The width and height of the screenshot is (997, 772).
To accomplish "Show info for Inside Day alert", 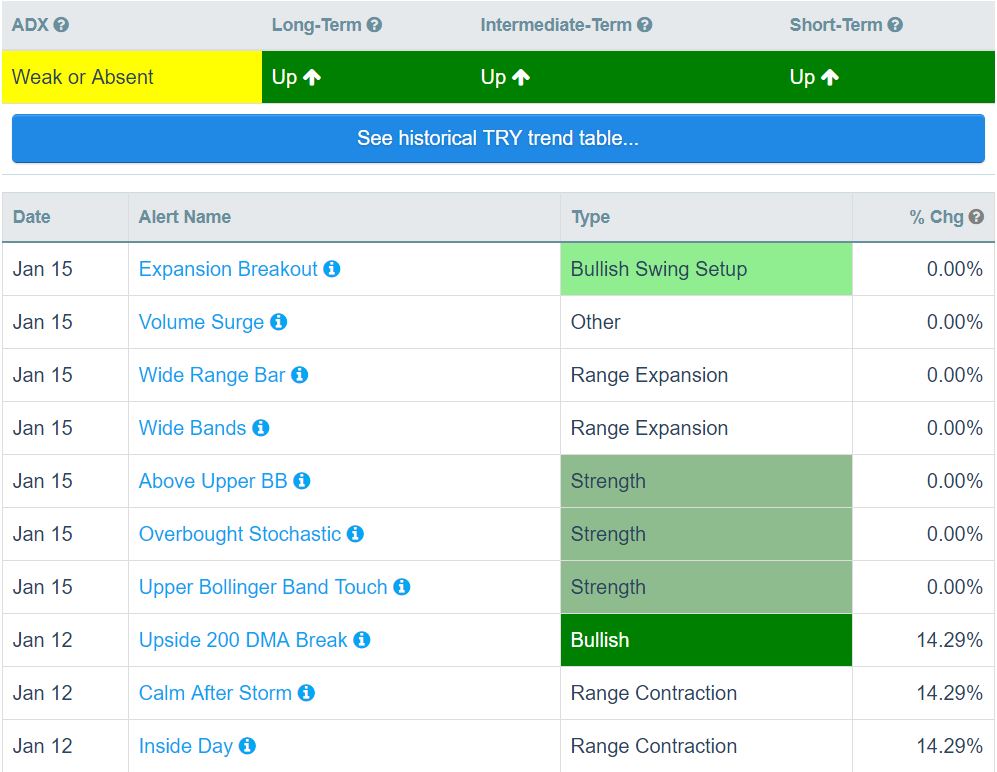I will (x=247, y=746).
